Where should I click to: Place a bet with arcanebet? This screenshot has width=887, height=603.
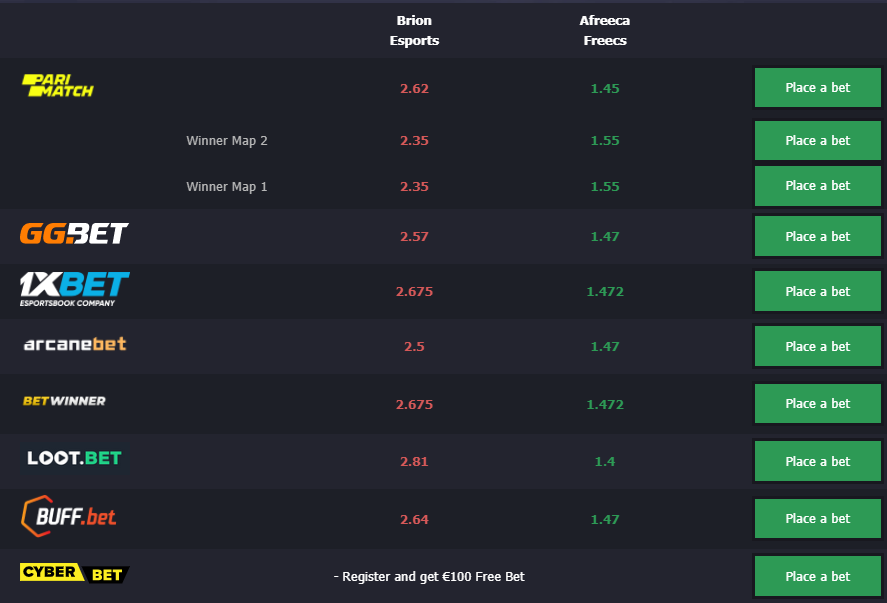pyautogui.click(x=817, y=346)
